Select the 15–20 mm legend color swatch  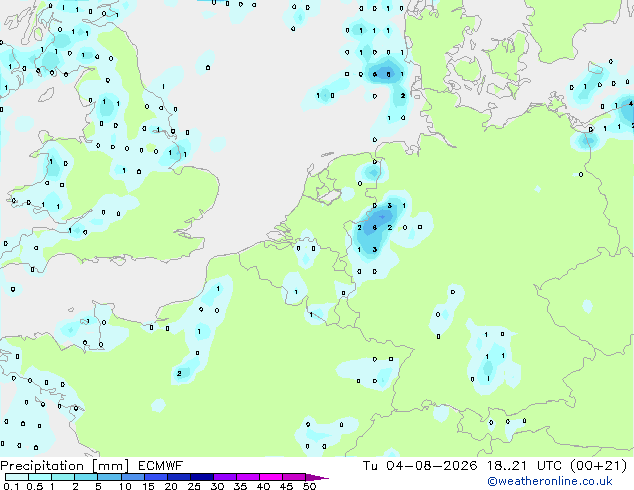click(156, 477)
